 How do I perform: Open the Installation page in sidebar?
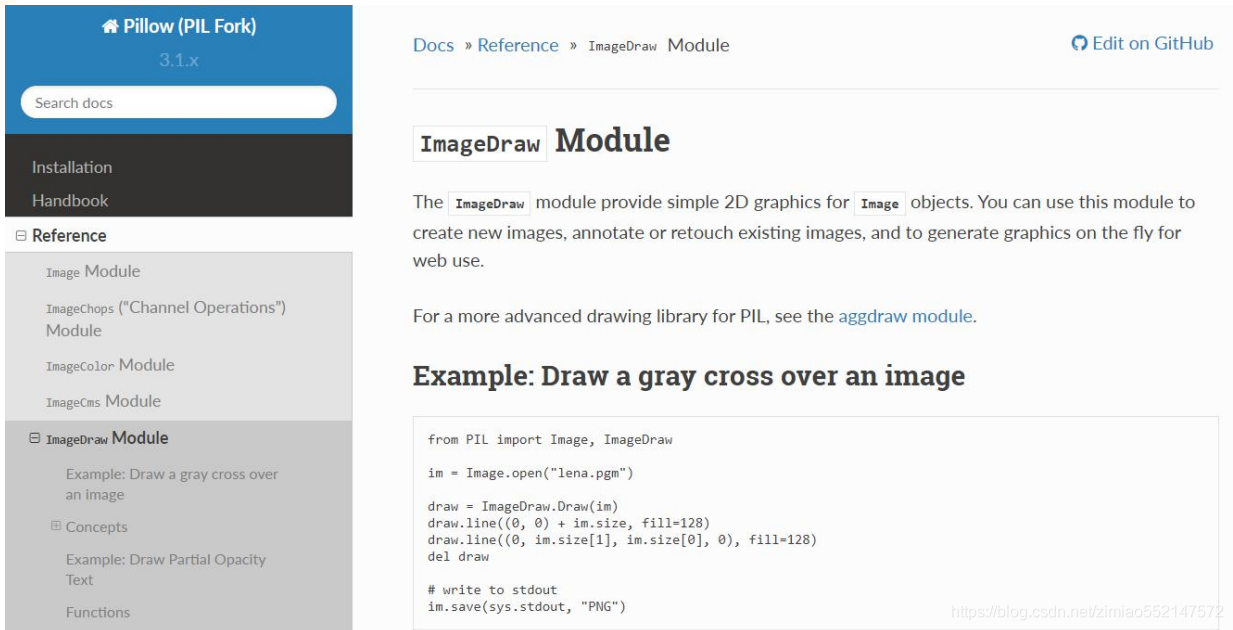pos(72,167)
